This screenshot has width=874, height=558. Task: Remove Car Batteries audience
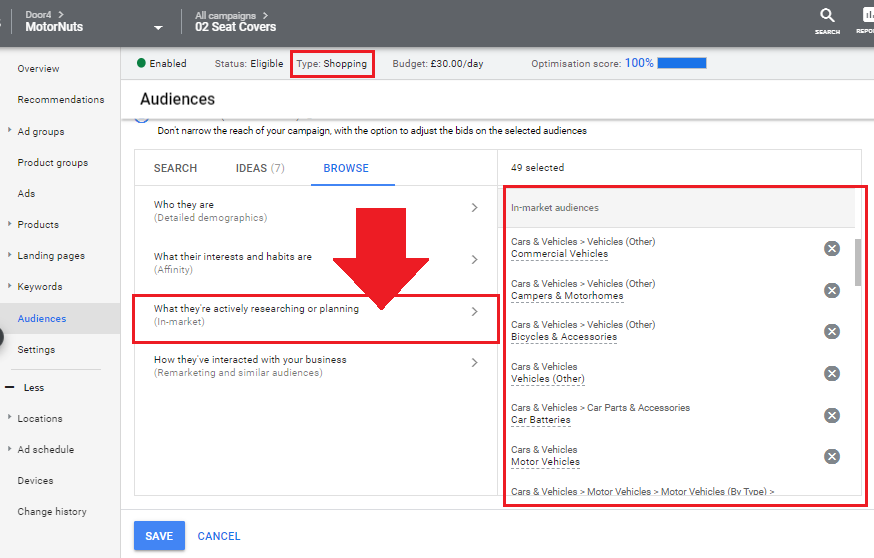(x=832, y=415)
